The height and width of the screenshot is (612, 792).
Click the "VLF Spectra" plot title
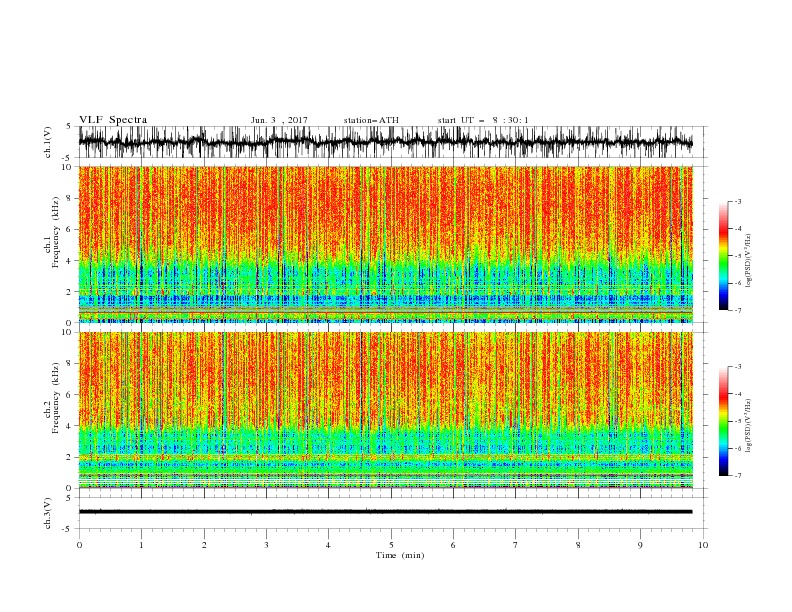coord(113,120)
